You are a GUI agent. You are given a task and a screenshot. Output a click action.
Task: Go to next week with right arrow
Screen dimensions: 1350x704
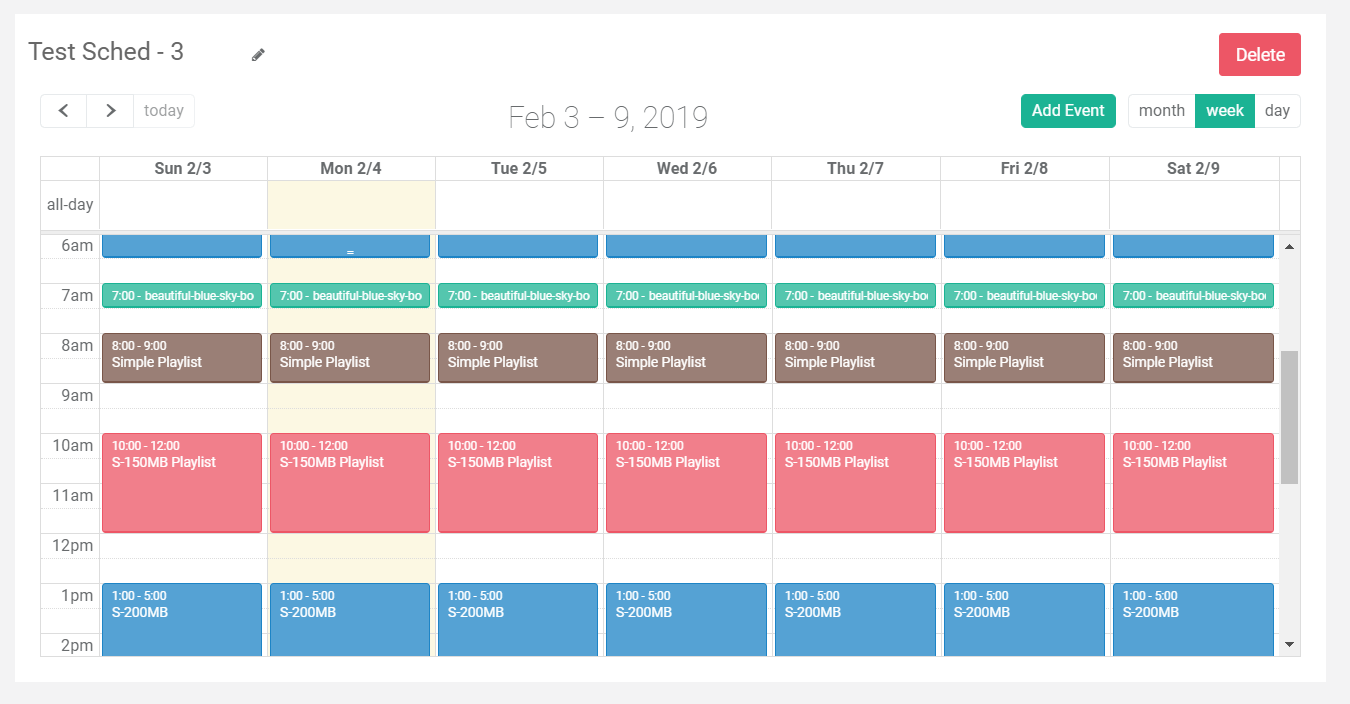tap(110, 110)
